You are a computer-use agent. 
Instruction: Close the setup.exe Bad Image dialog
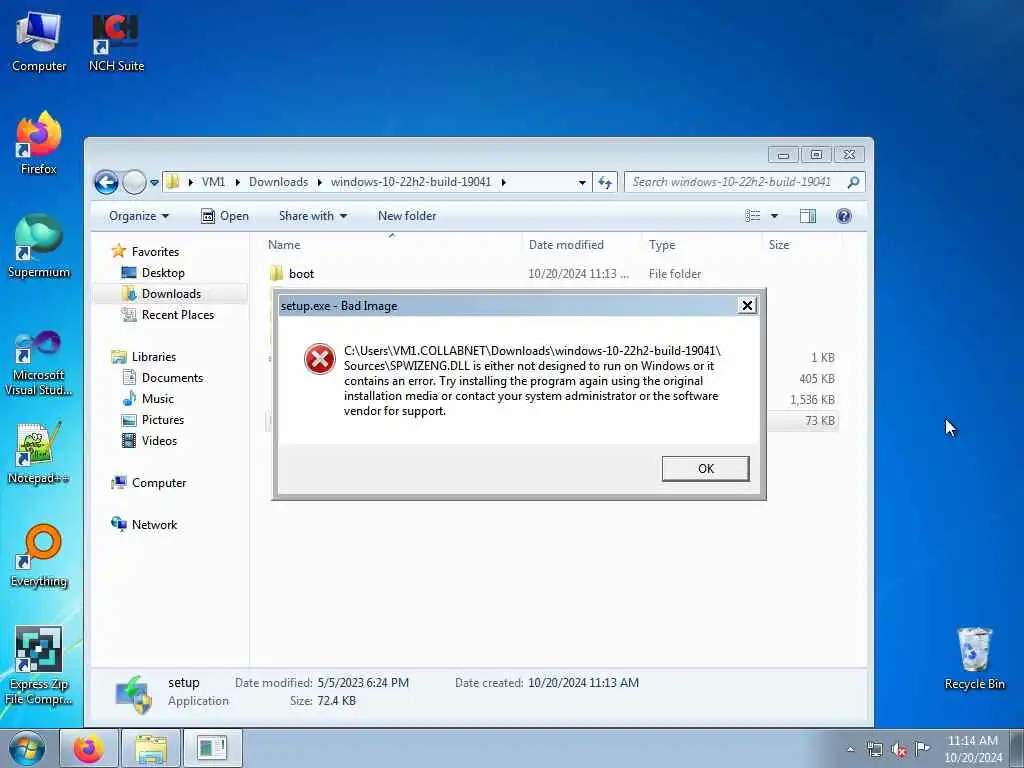point(747,305)
